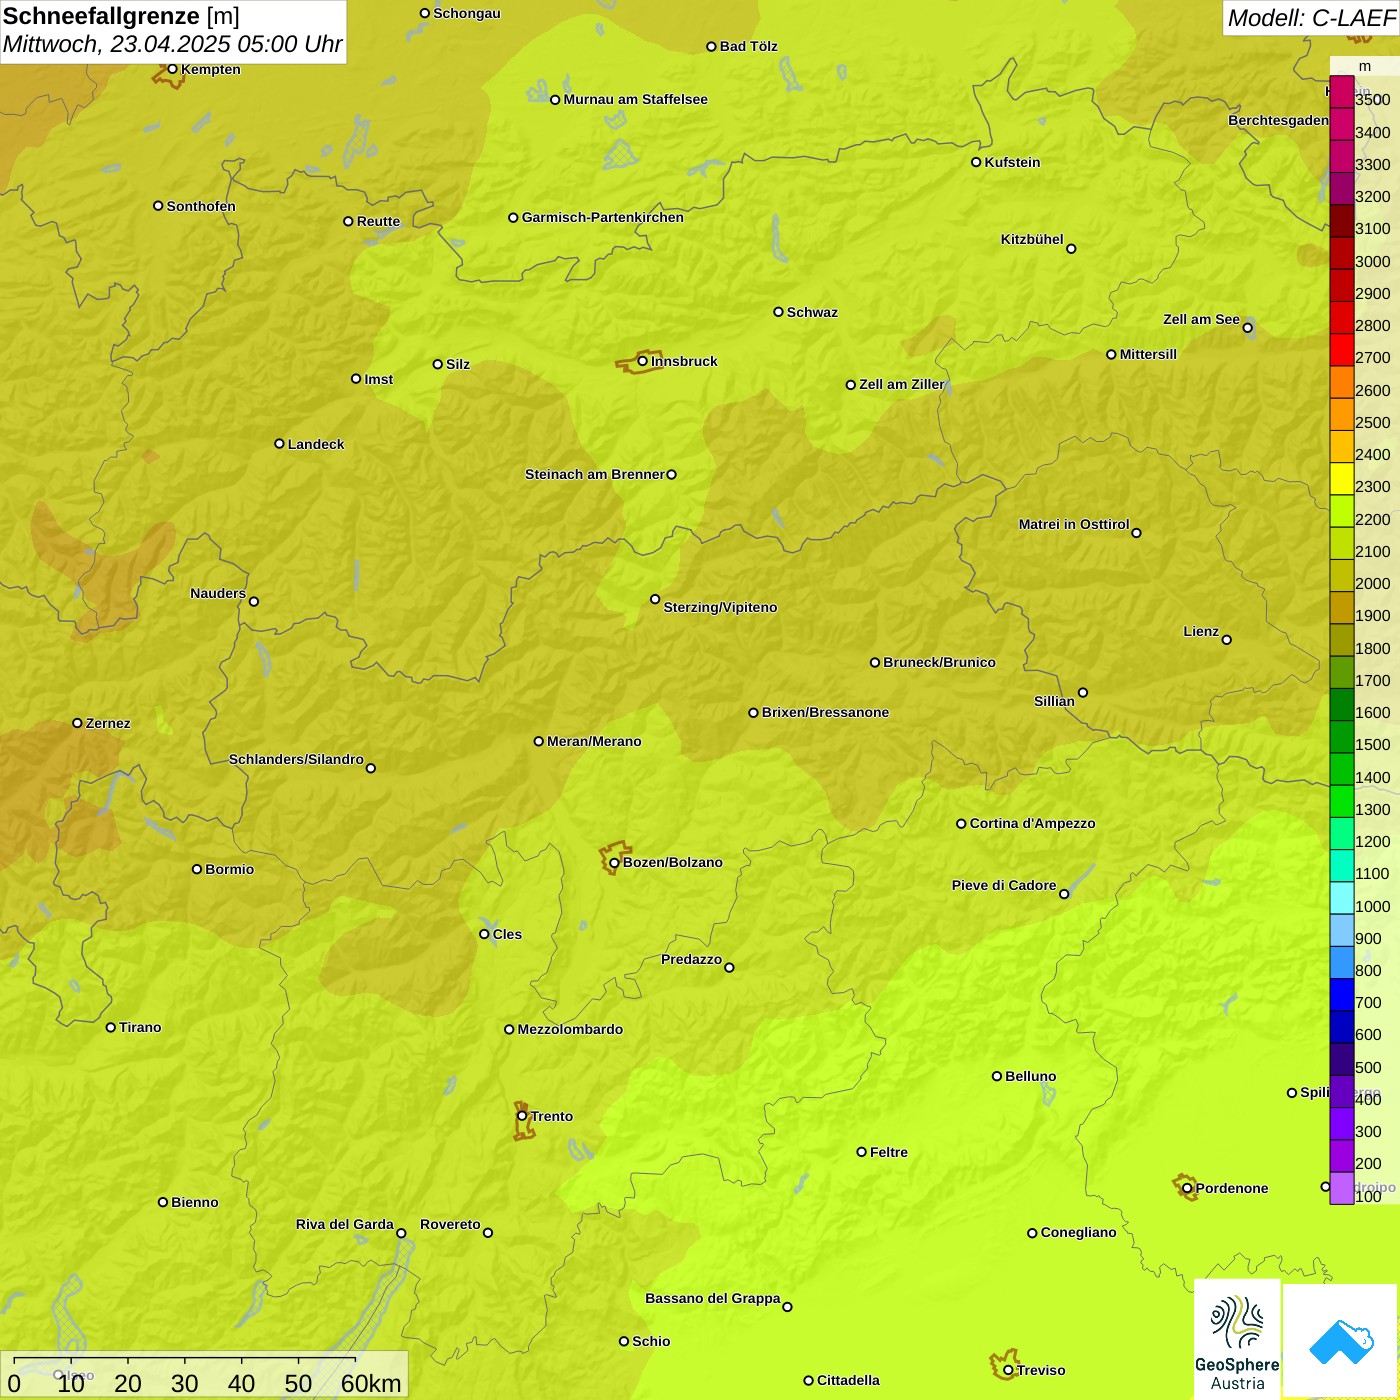The height and width of the screenshot is (1400, 1400).
Task: Click the Zell am See marker dot
Action: (x=1247, y=327)
